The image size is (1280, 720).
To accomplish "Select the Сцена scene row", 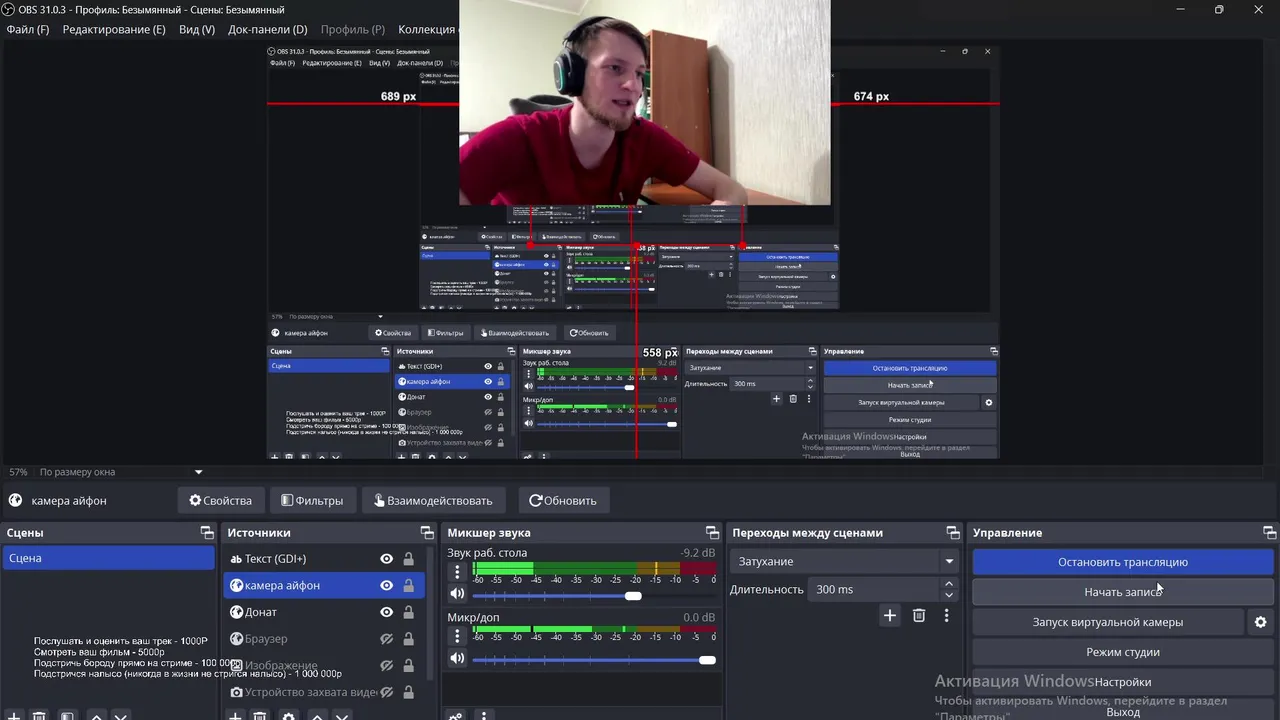I will point(108,558).
